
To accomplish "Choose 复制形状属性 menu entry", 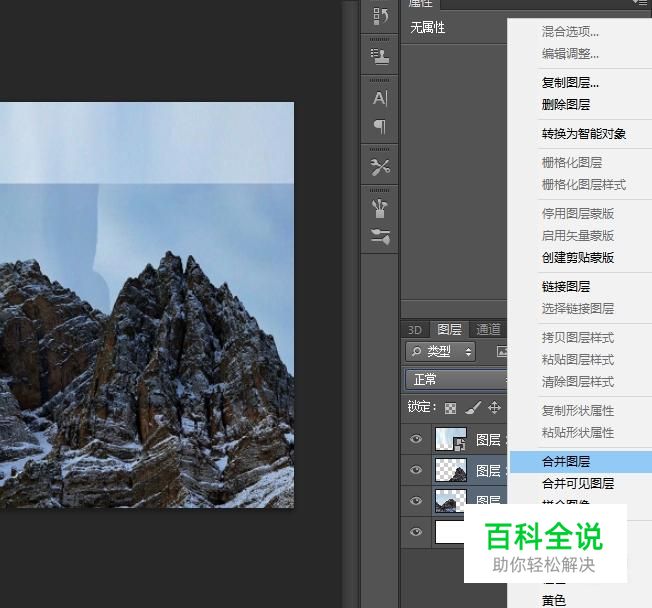I will (578, 411).
